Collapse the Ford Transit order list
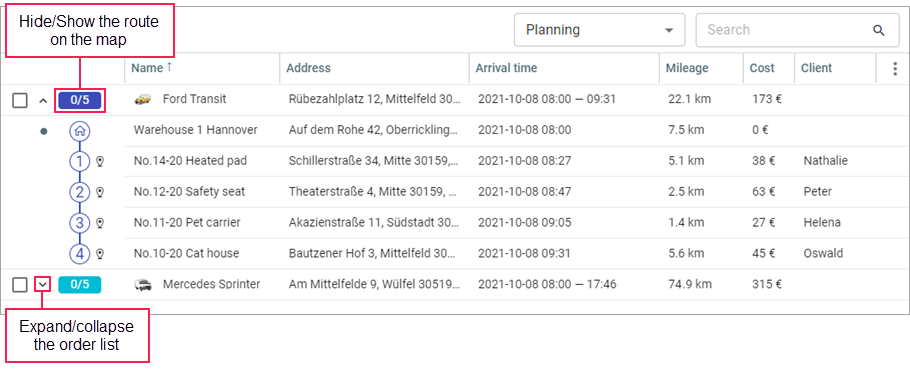Viewport: 910px width, 369px height. coord(42,100)
